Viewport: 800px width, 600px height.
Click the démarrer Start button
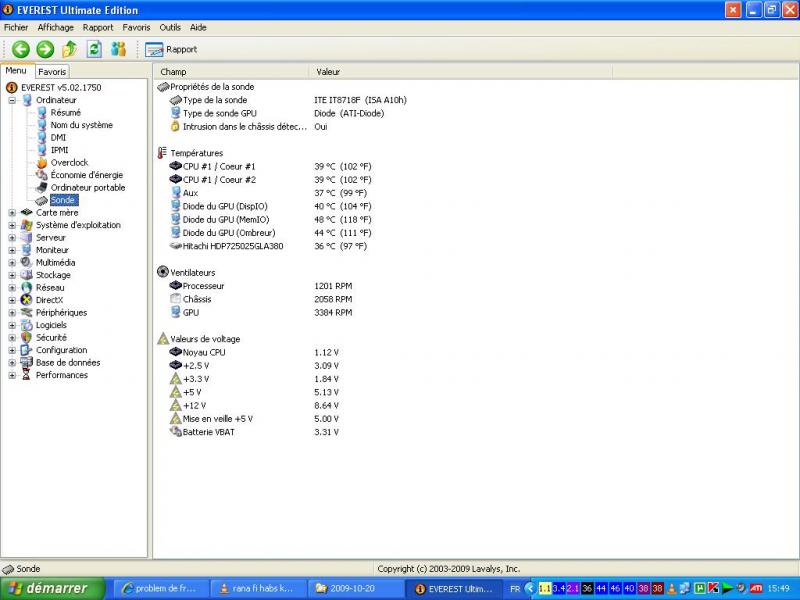click(x=52, y=588)
